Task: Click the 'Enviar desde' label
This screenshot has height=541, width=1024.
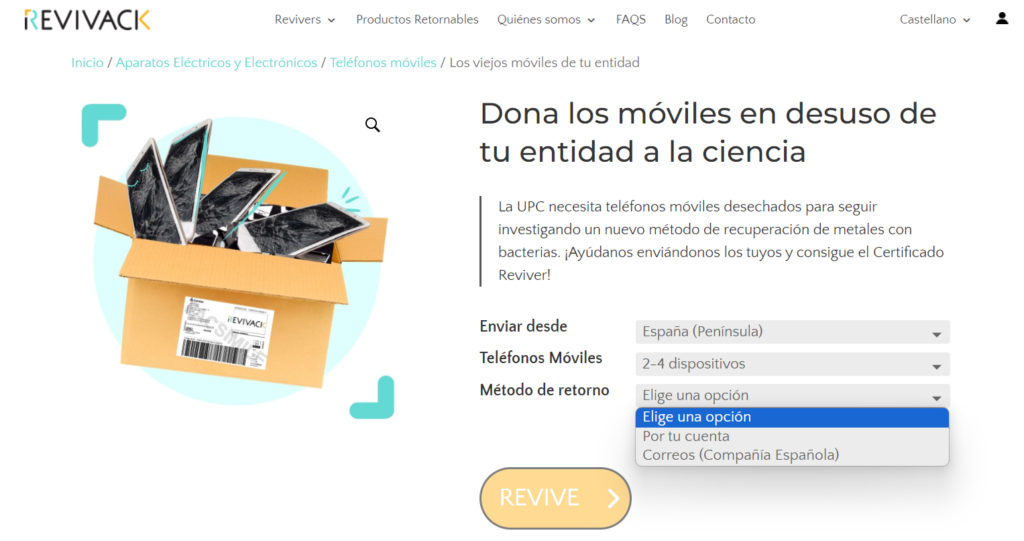Action: (523, 326)
